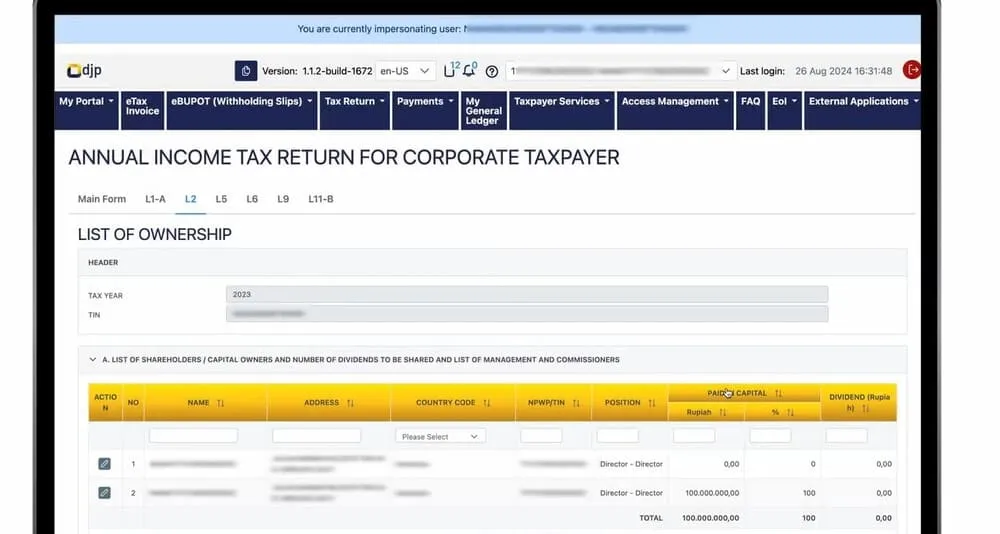Sort by Rupiah sub-column arrows

(723, 413)
